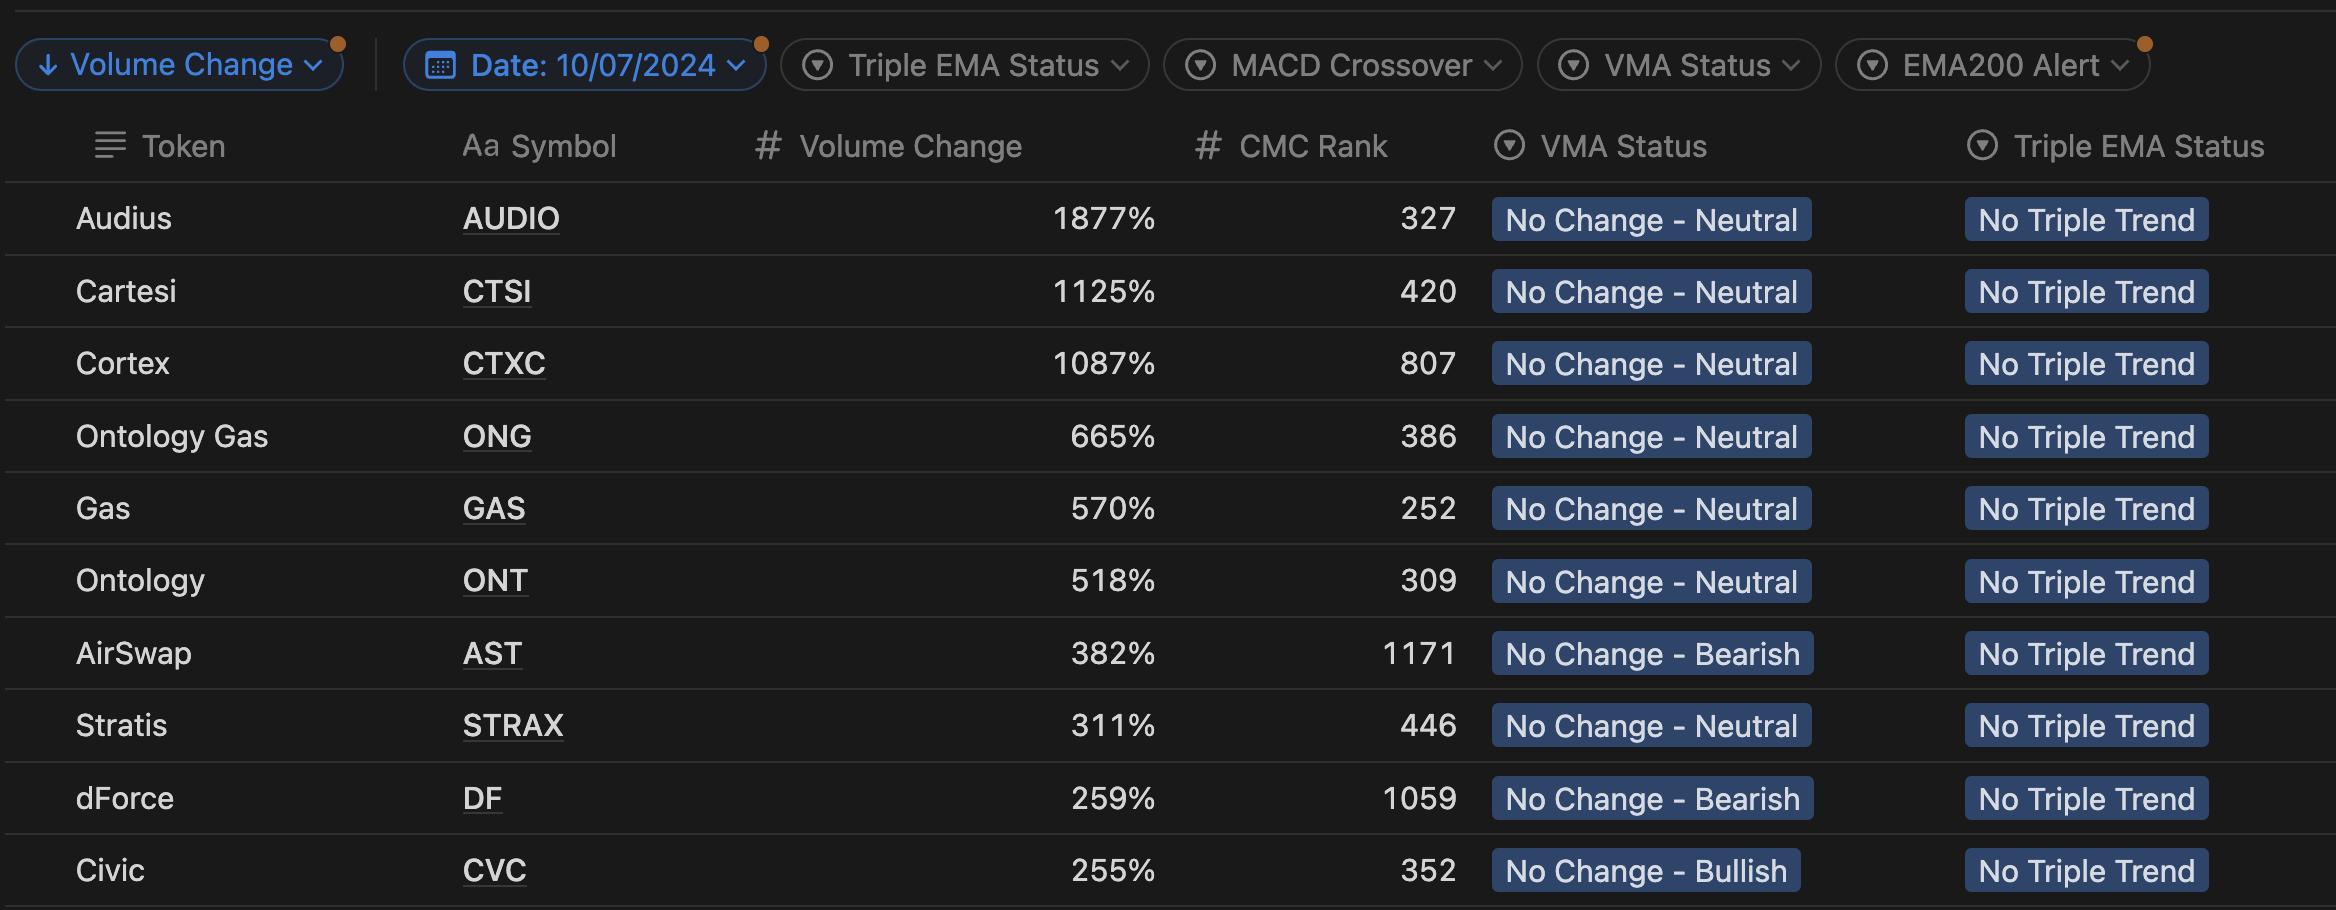
Task: Expand the EMA200 Alert filter chevron
Action: 2120,66
